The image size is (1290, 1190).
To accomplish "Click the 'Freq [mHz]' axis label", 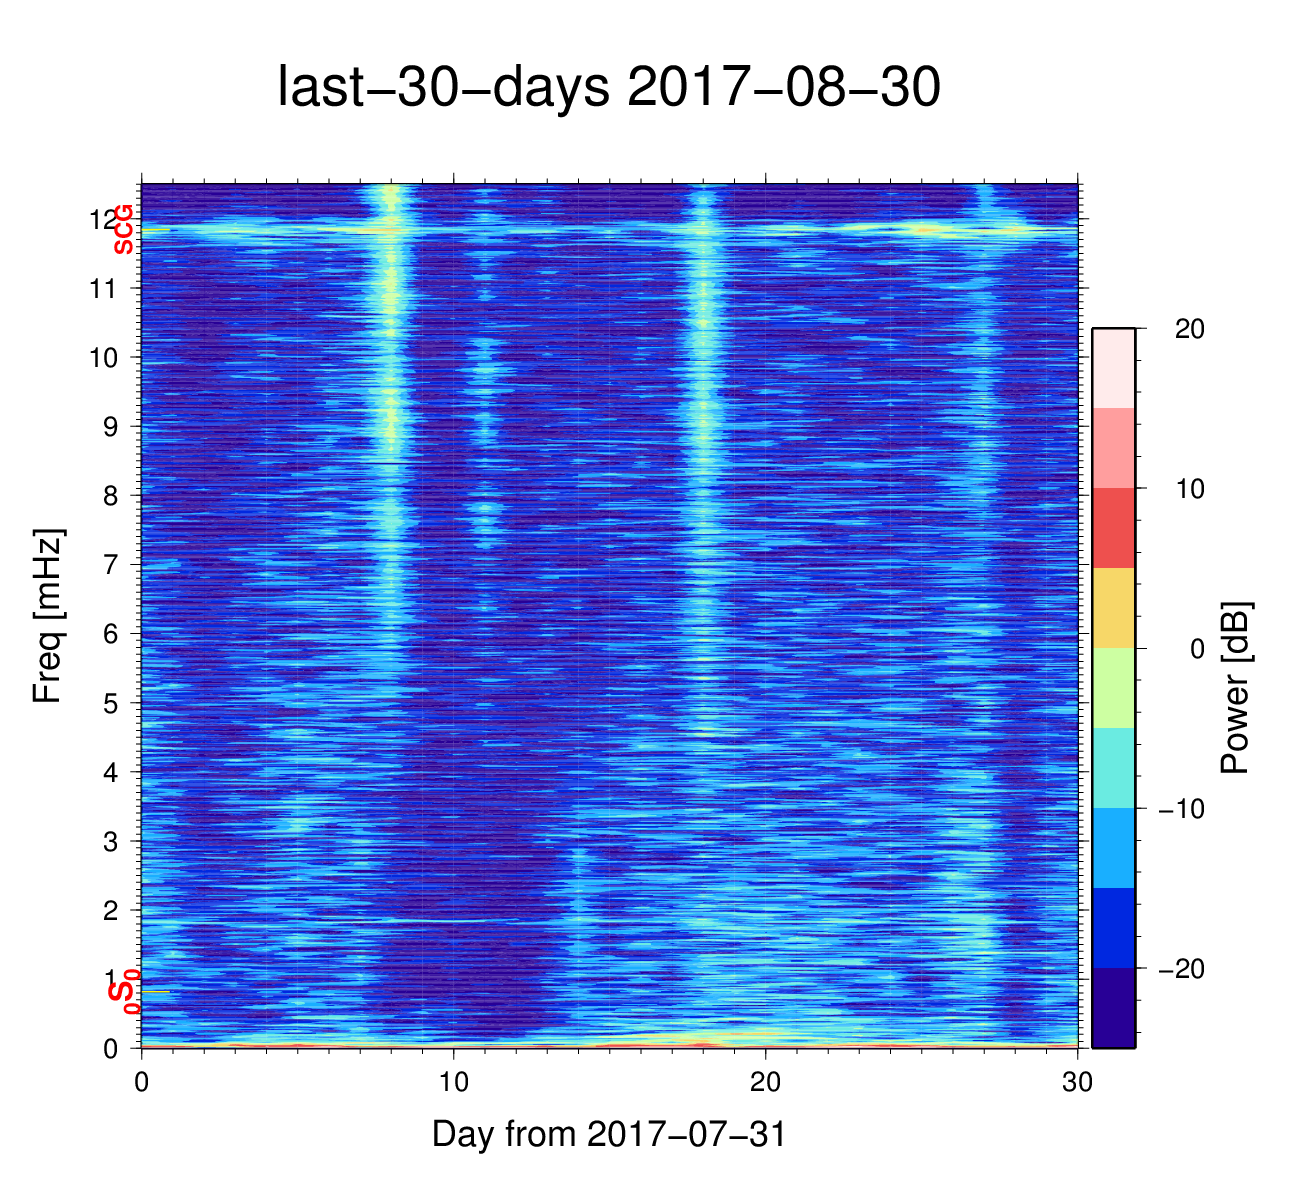I will [47, 616].
